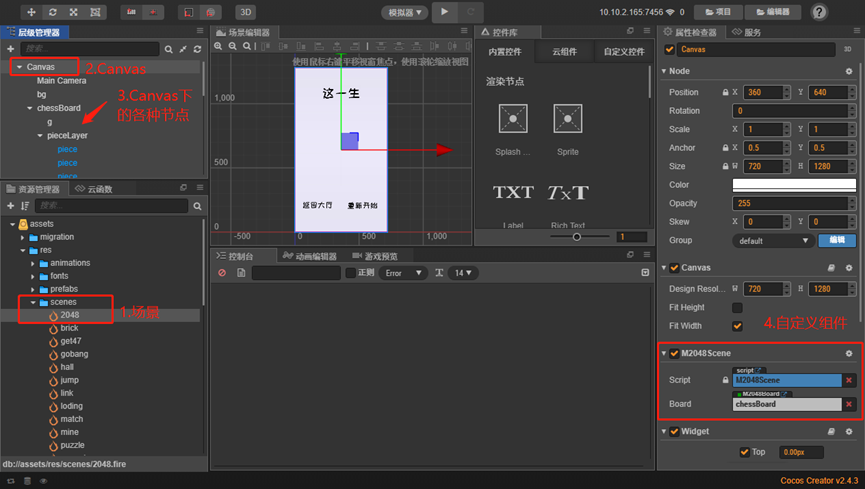Select the Rich Text widget icon
Viewport: 865px width, 489px height.
[568, 192]
